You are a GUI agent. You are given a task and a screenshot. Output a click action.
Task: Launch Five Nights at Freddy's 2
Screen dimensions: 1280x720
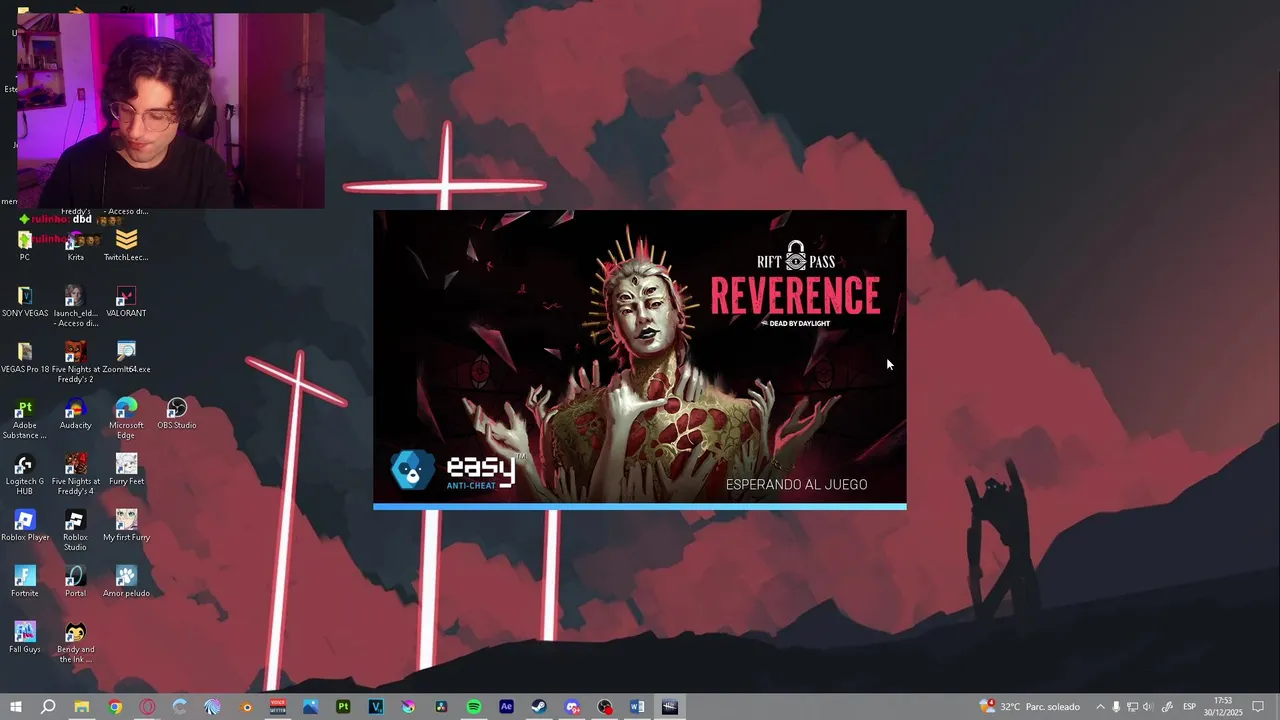tap(75, 362)
